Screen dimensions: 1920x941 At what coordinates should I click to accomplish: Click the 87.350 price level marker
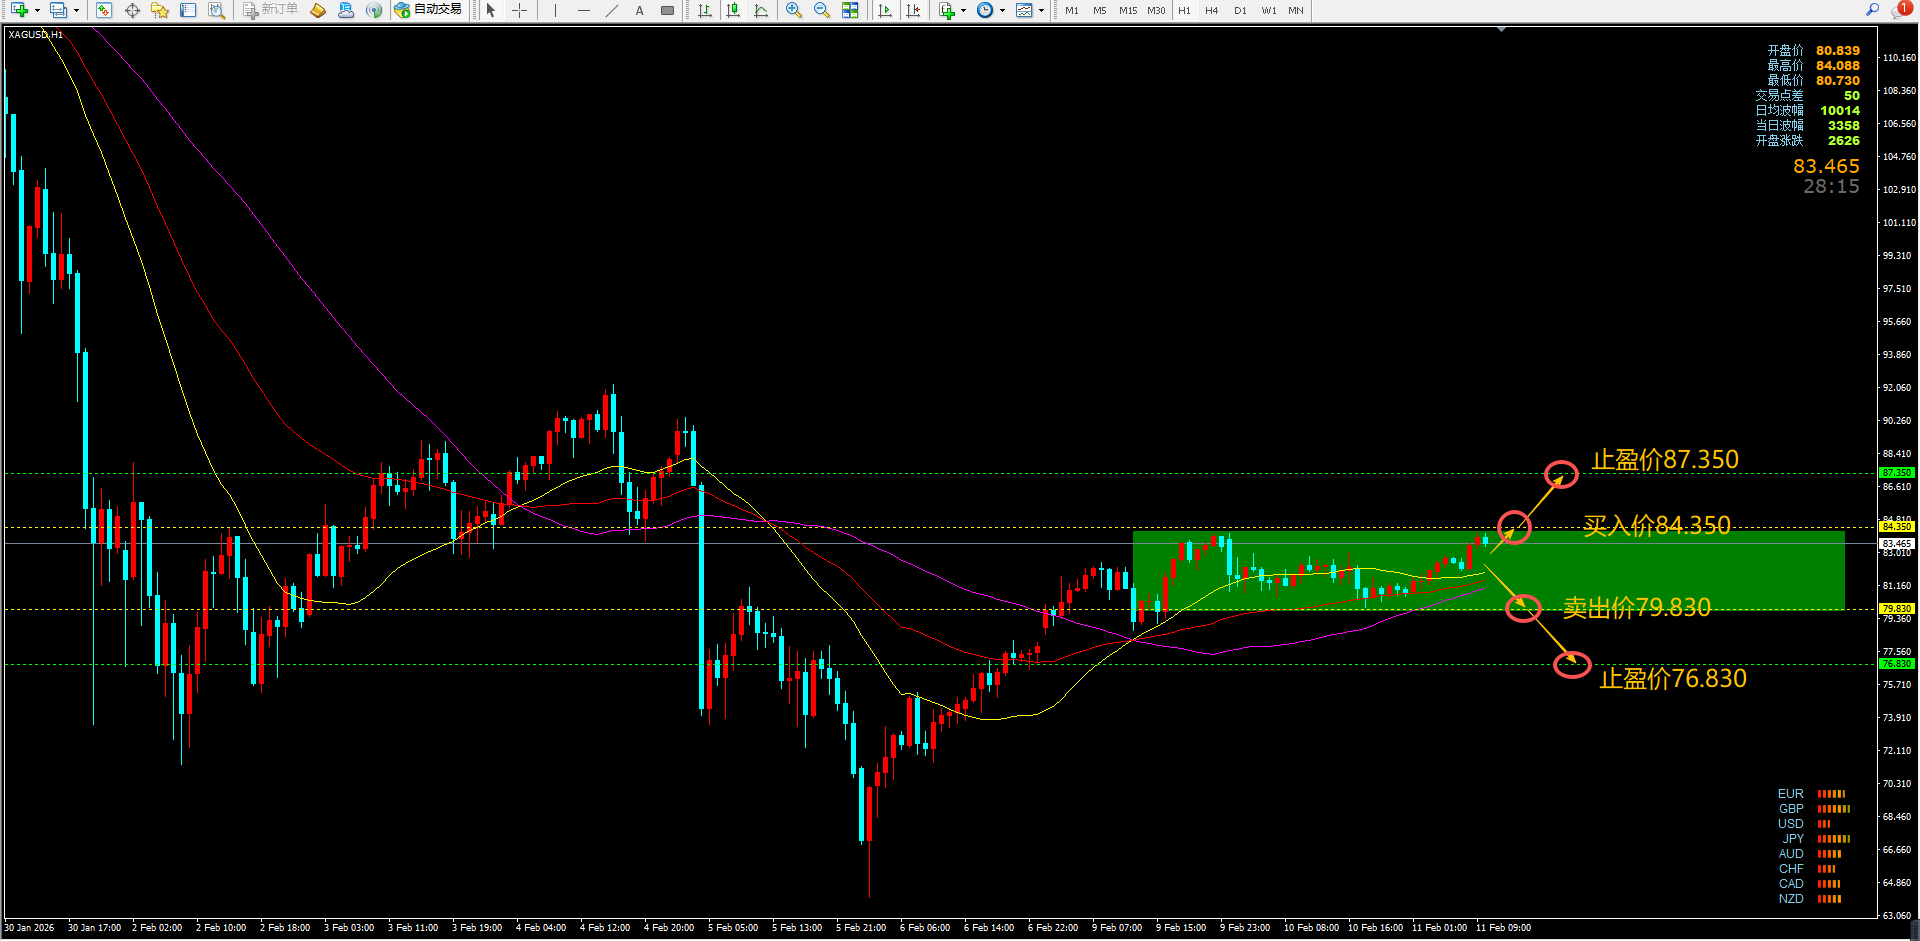(x=1896, y=473)
